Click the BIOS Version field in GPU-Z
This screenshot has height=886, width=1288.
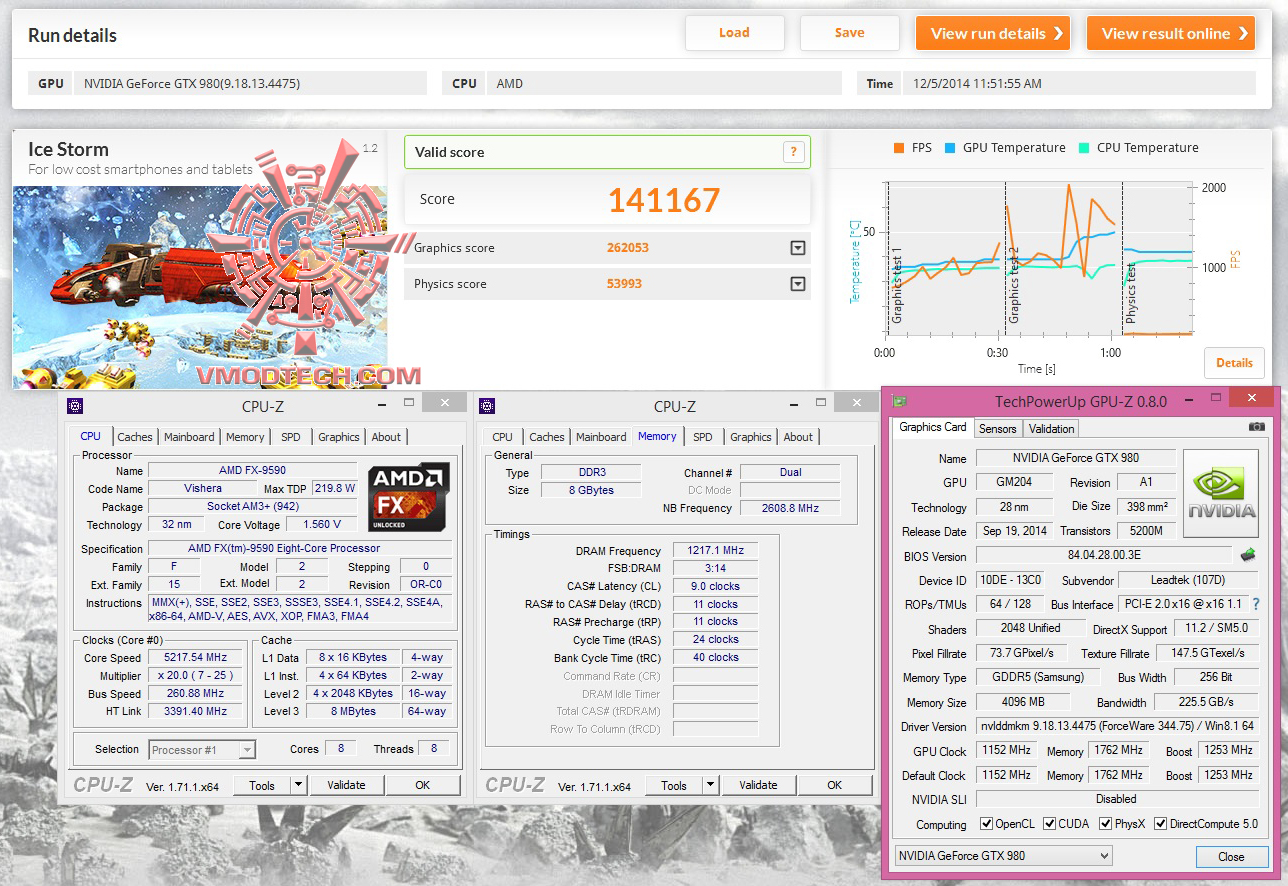[x=1104, y=556]
